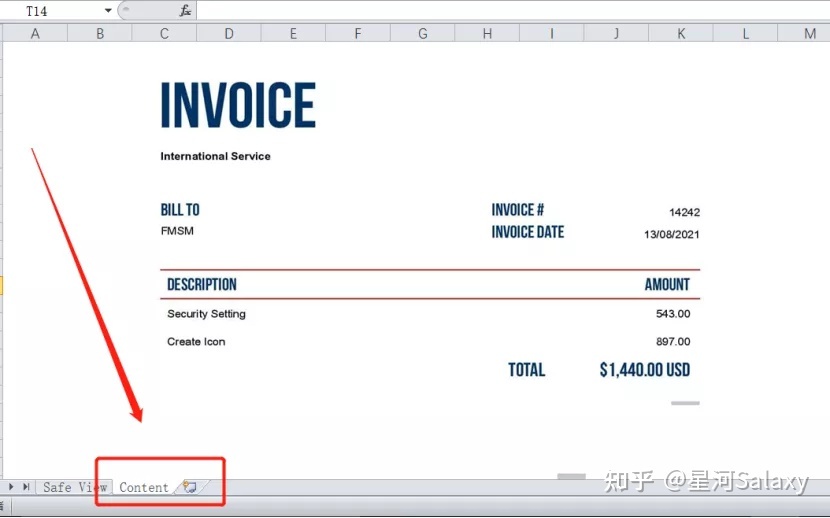The image size is (830, 518).
Task: Select column A header
Action: coord(35,34)
